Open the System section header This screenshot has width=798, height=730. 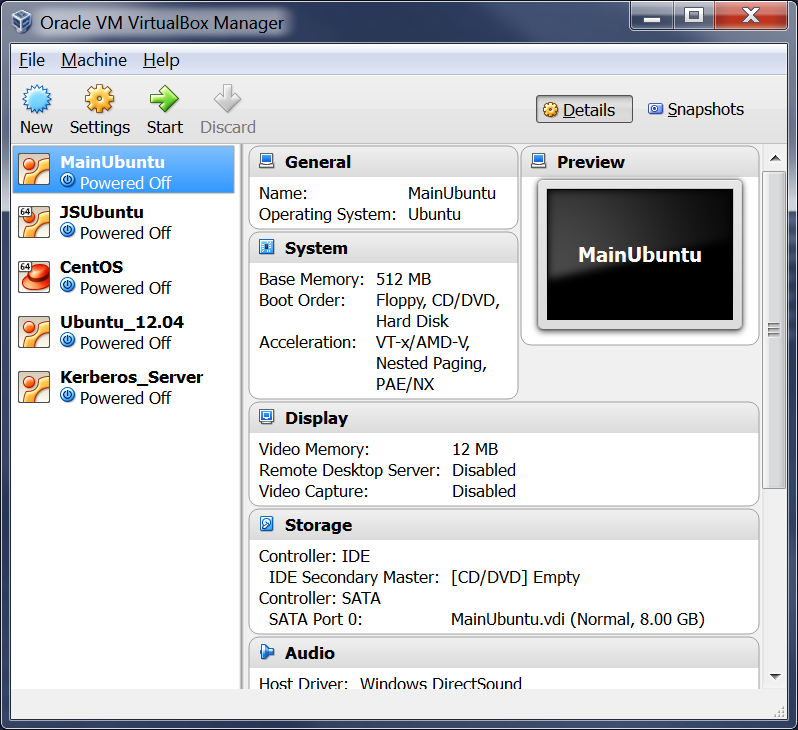click(383, 248)
